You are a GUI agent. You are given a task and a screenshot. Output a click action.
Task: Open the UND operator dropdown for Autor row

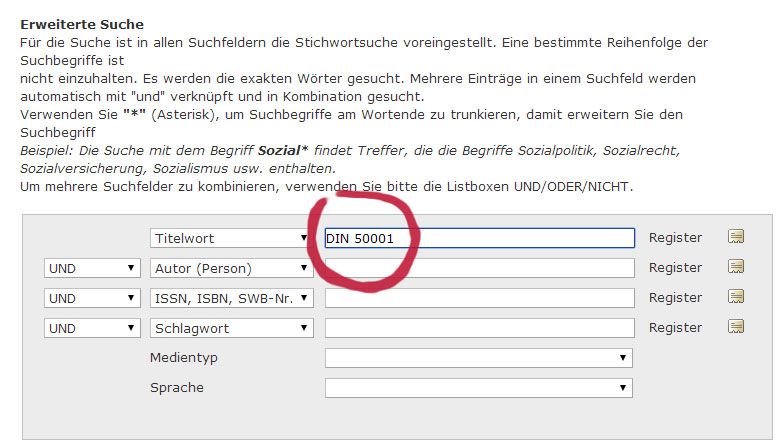92,268
